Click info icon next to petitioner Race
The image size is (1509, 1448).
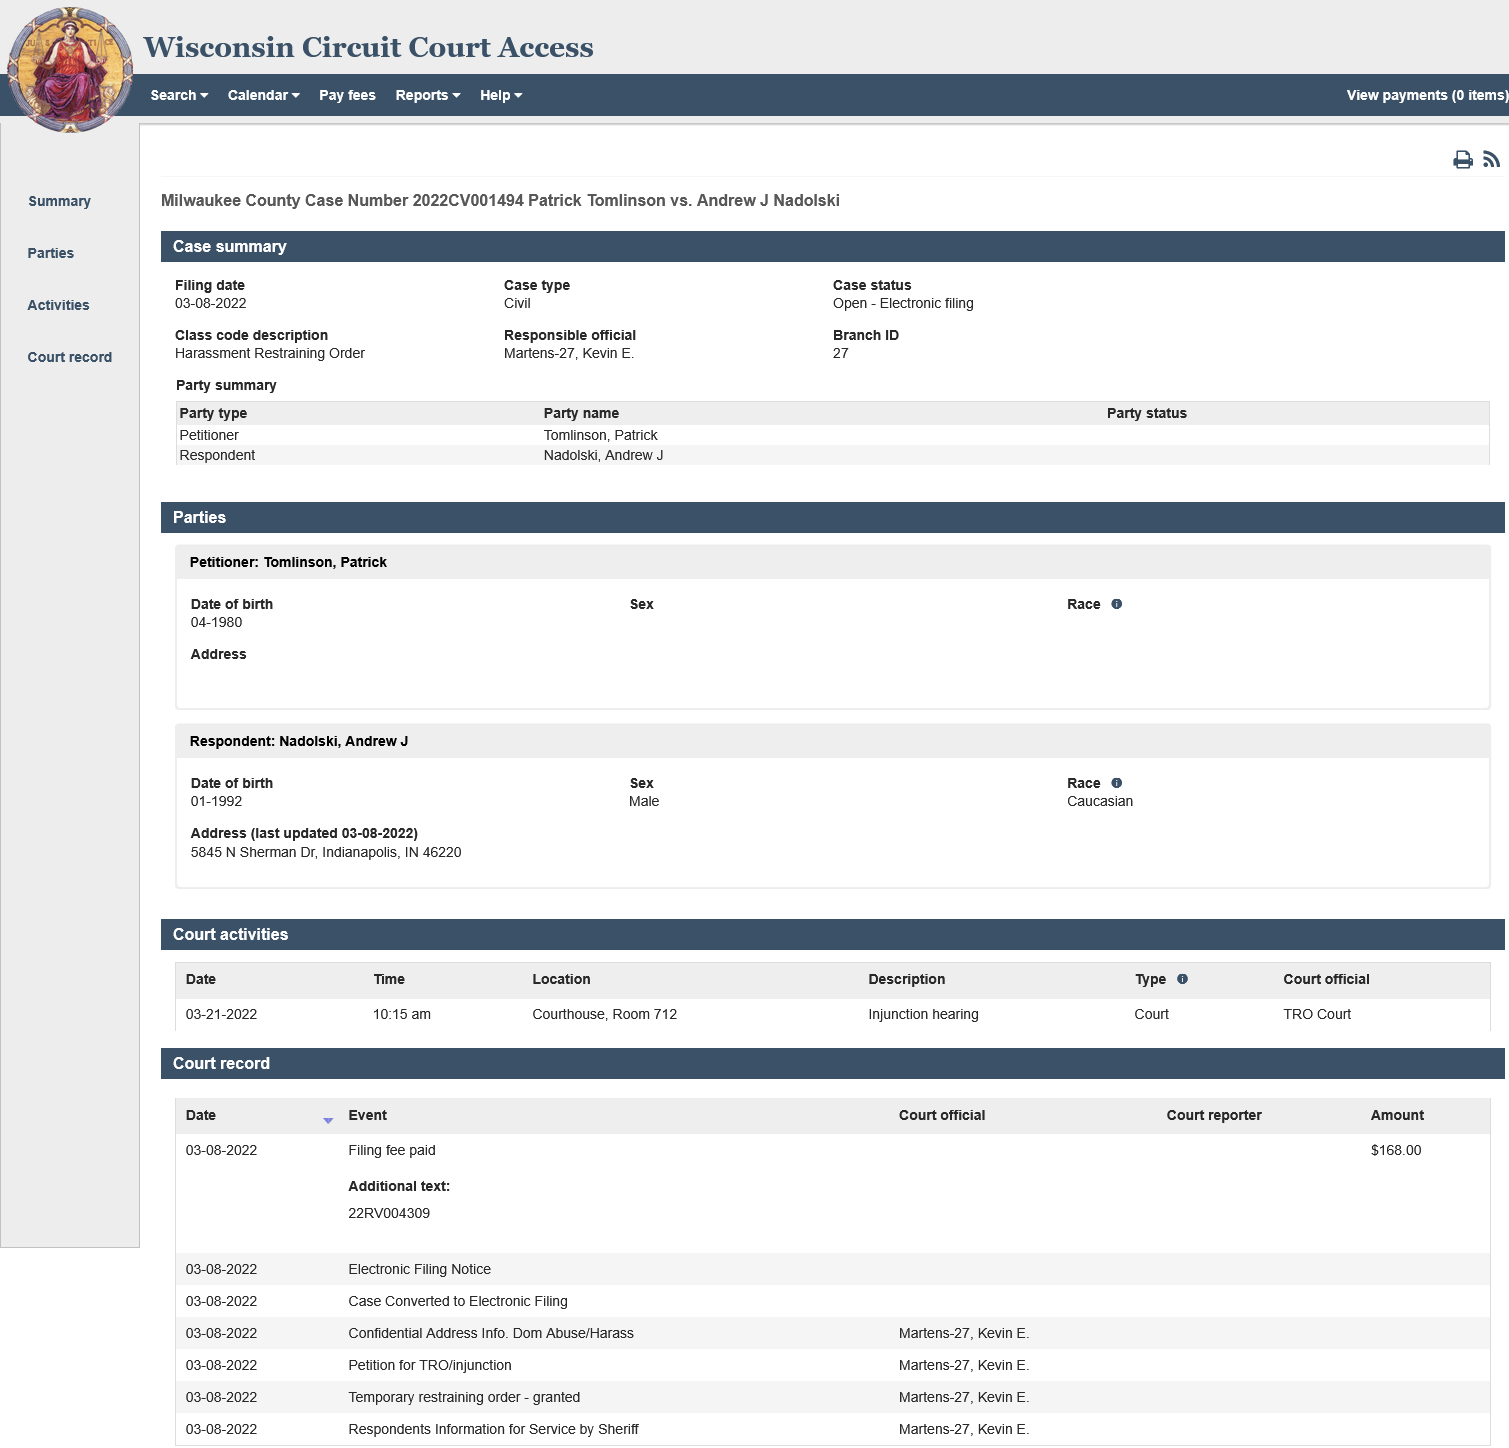coord(1117,604)
